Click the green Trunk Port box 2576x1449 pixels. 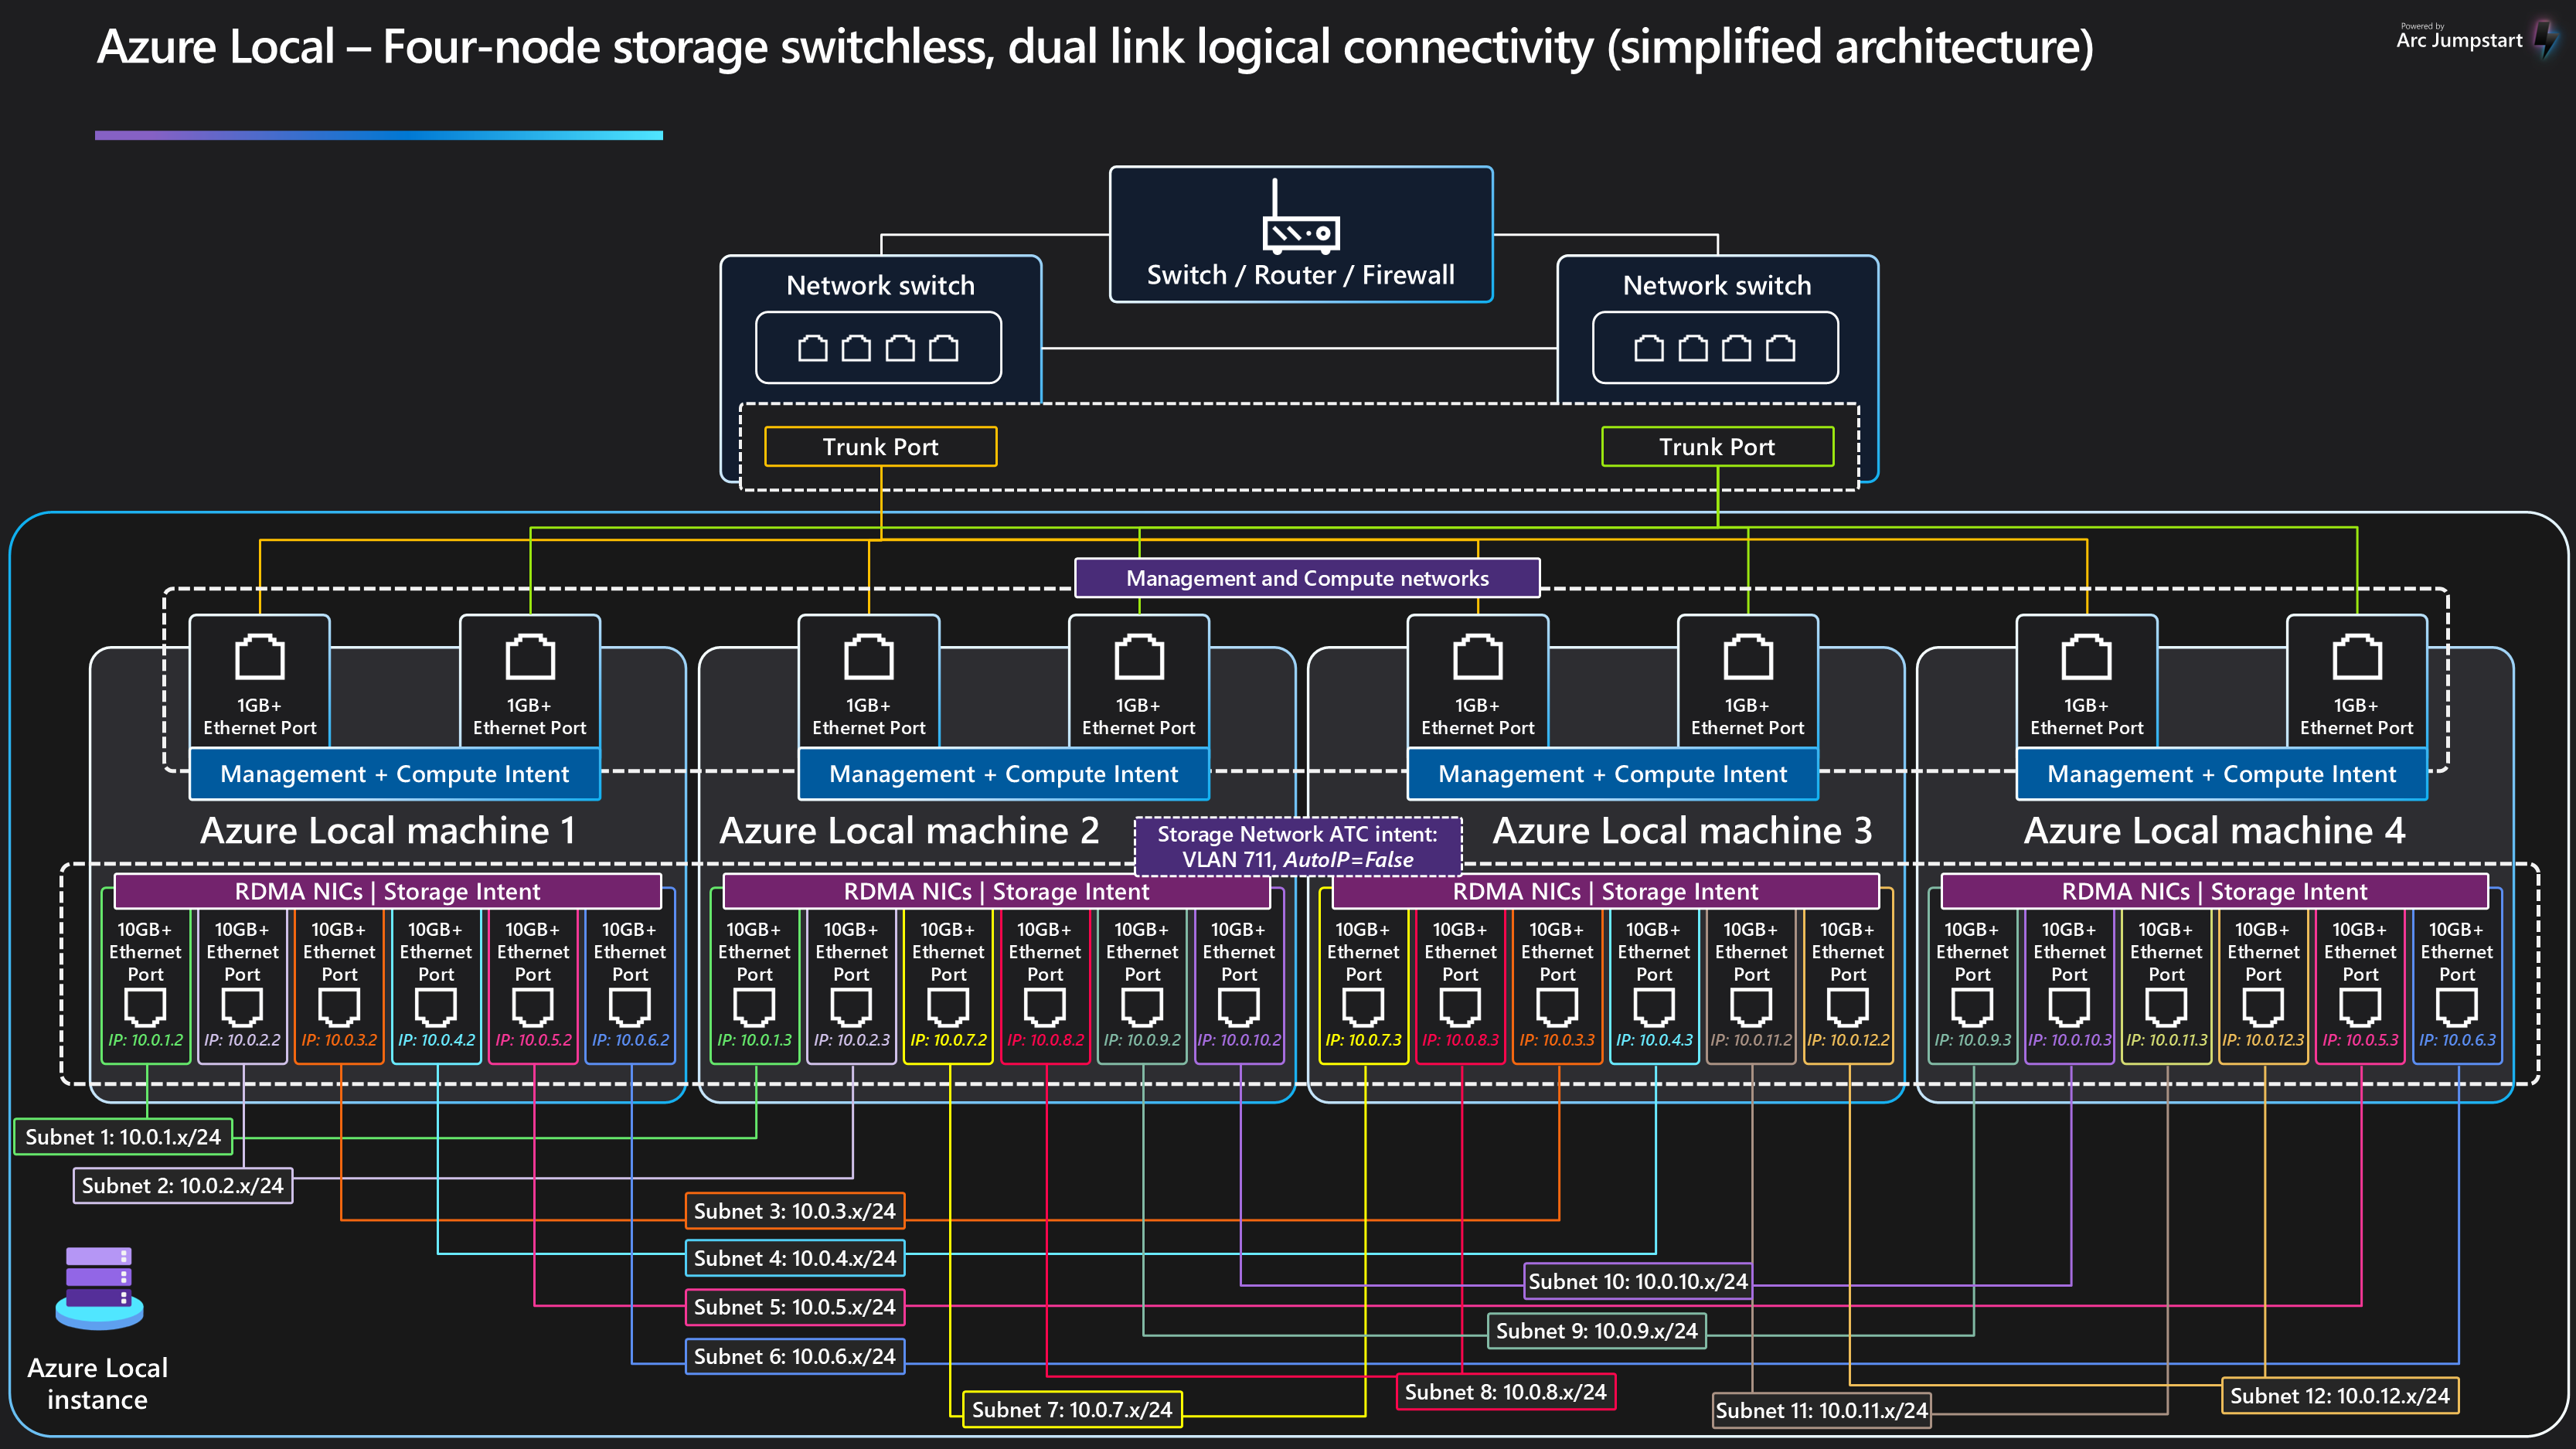coord(1717,447)
